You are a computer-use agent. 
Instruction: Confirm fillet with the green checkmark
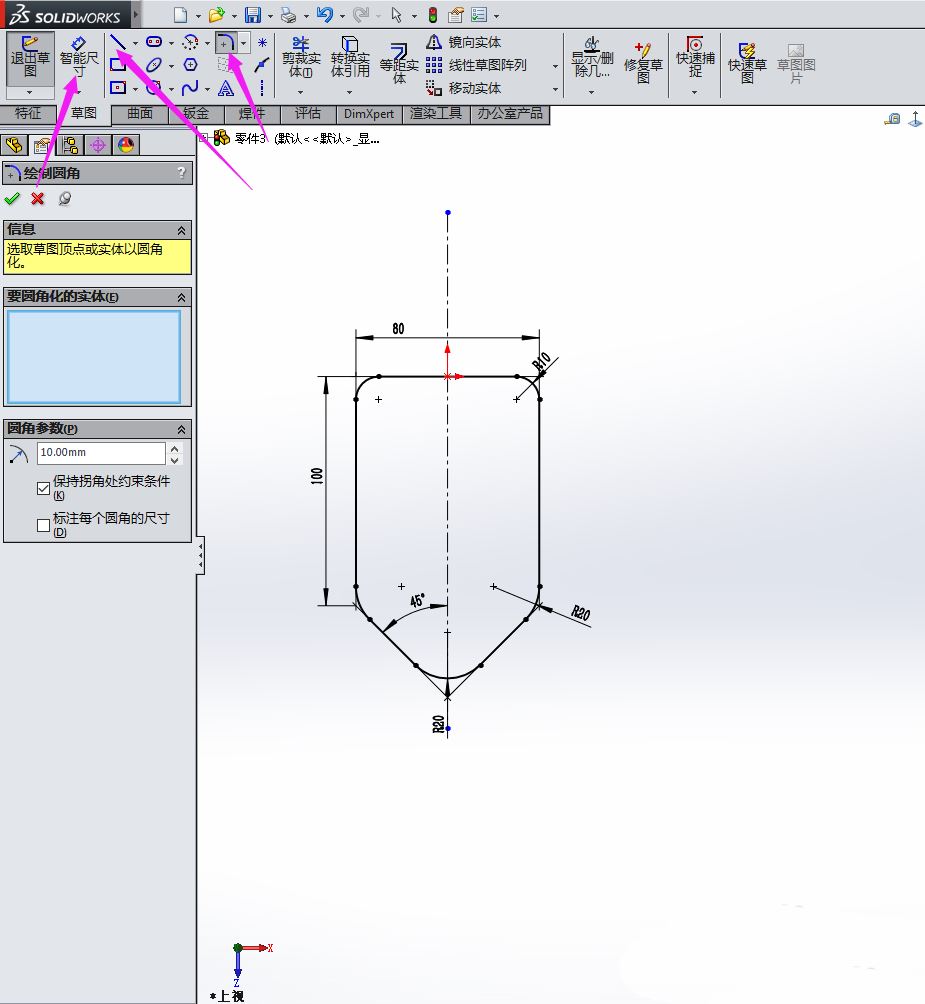(12, 198)
